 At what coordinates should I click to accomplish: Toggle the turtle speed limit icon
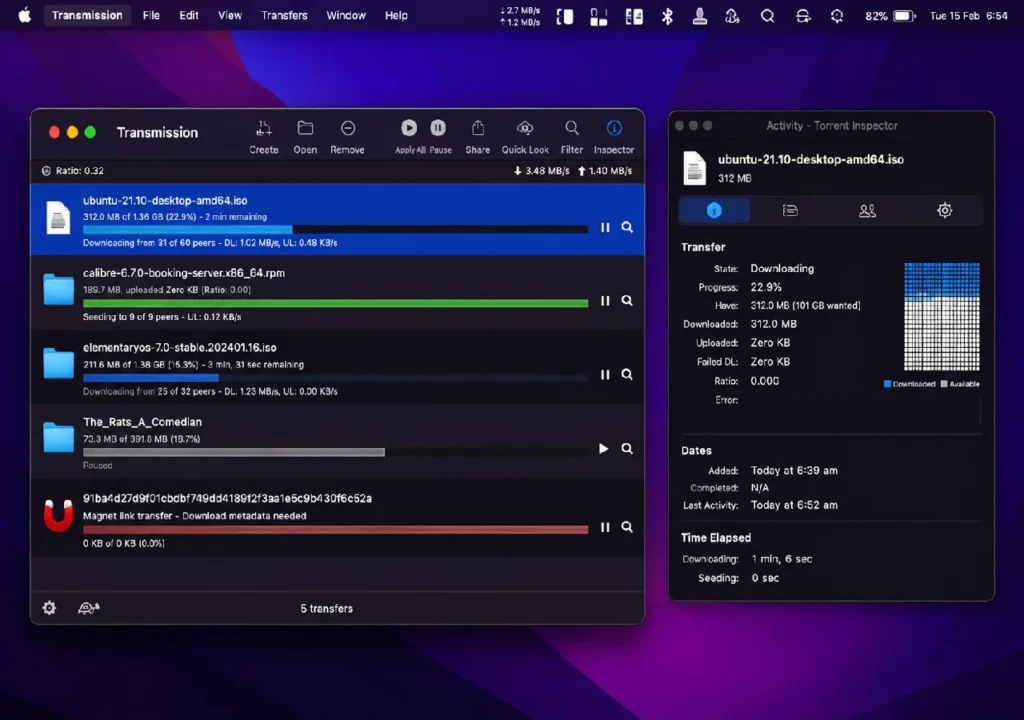89,608
